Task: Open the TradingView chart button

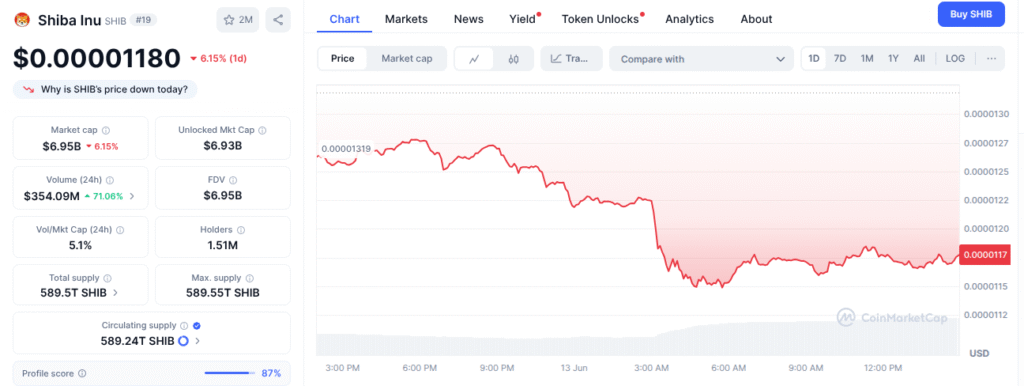Action: point(571,59)
